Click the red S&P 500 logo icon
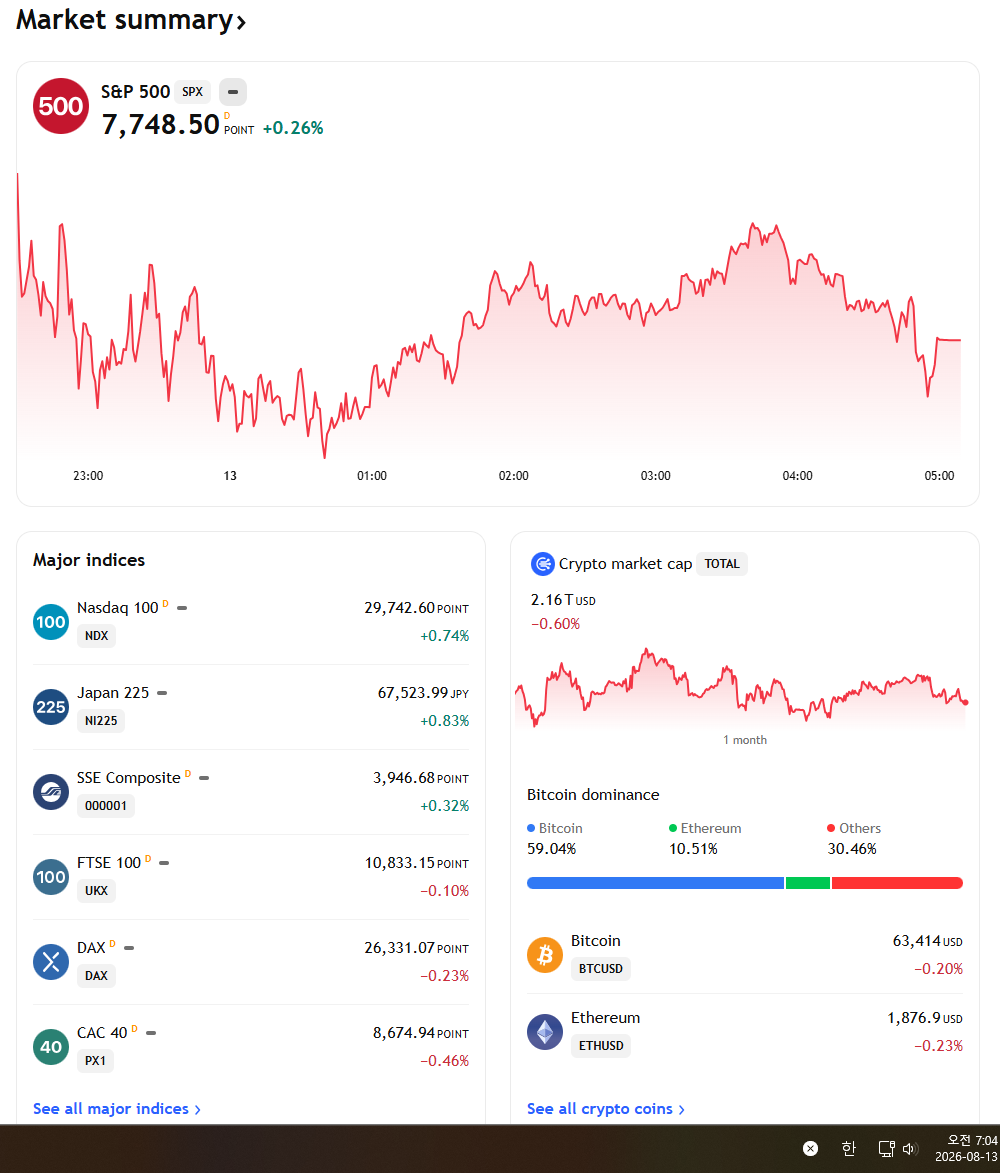1000x1173 pixels. click(x=61, y=106)
